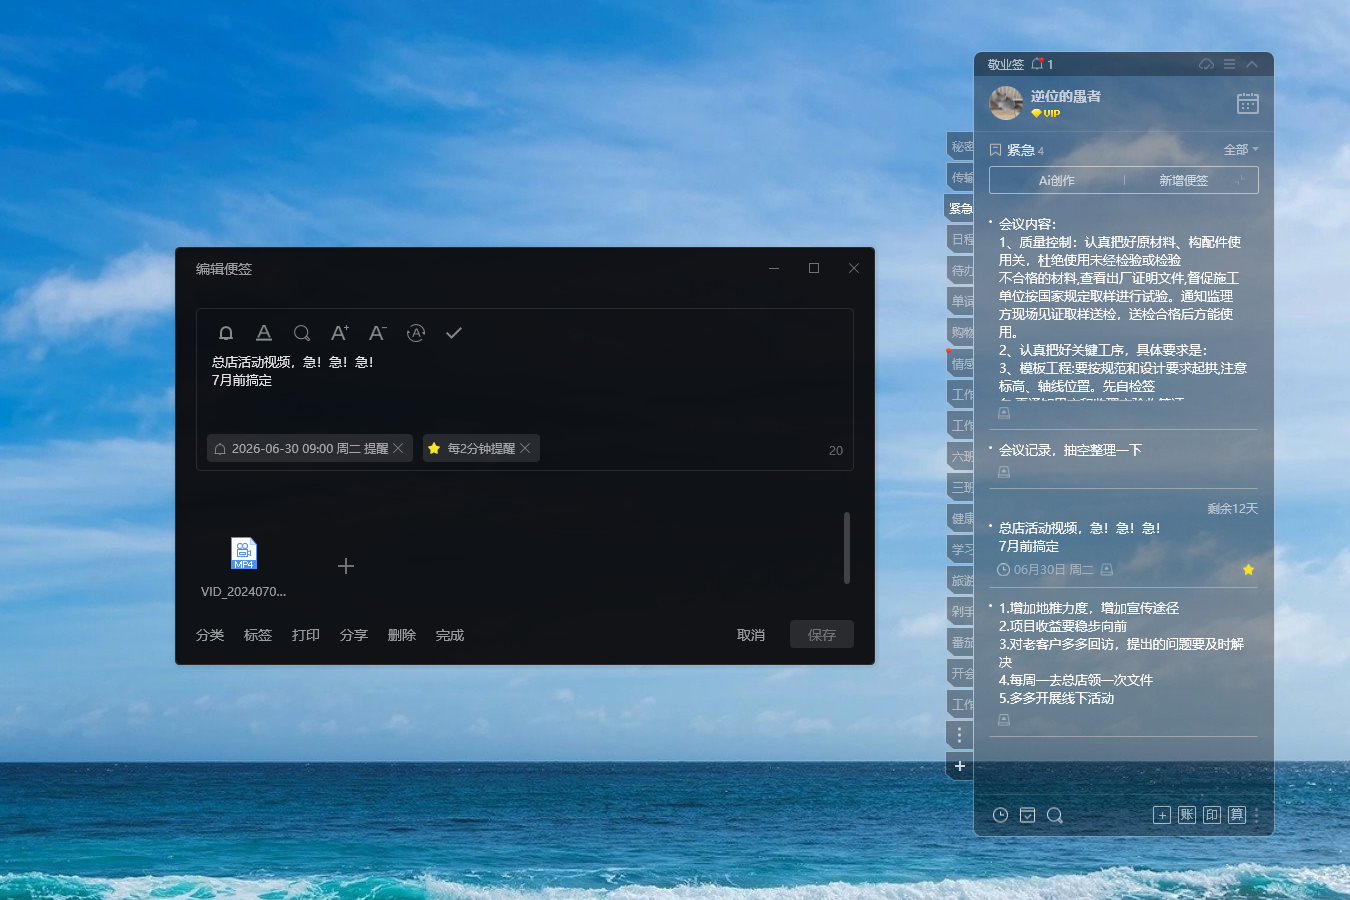
Task: Switch to the 番茄 sidebar tab
Action: (x=961, y=642)
